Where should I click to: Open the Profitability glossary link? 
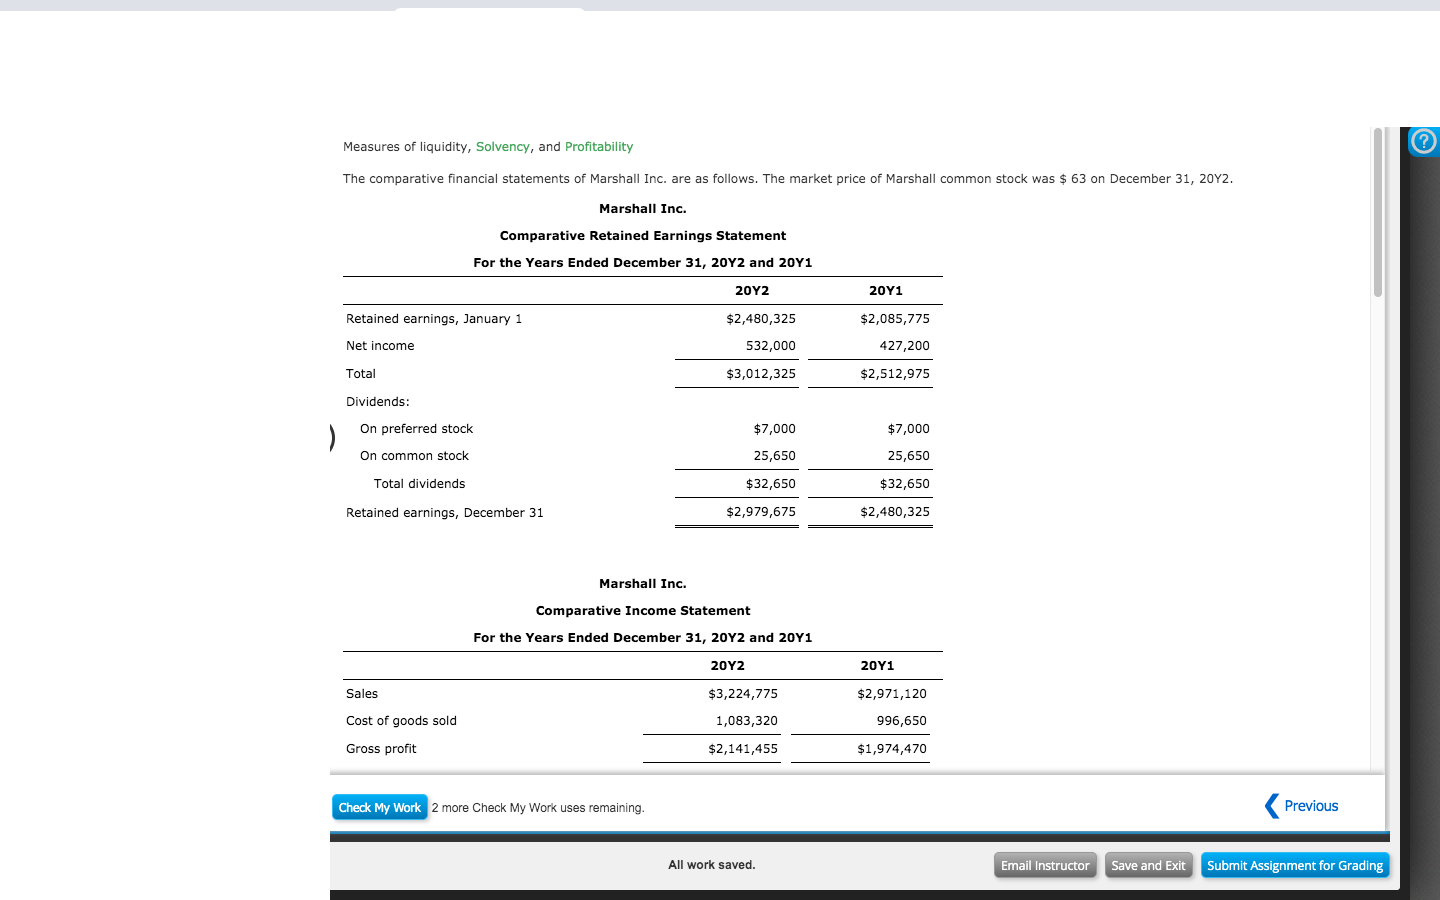click(598, 146)
